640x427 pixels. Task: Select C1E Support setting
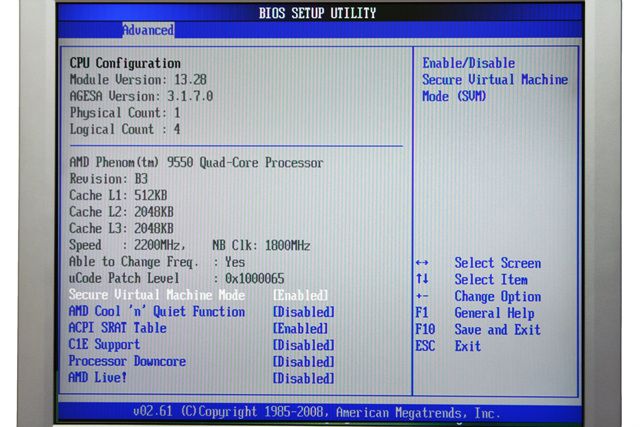(x=104, y=345)
